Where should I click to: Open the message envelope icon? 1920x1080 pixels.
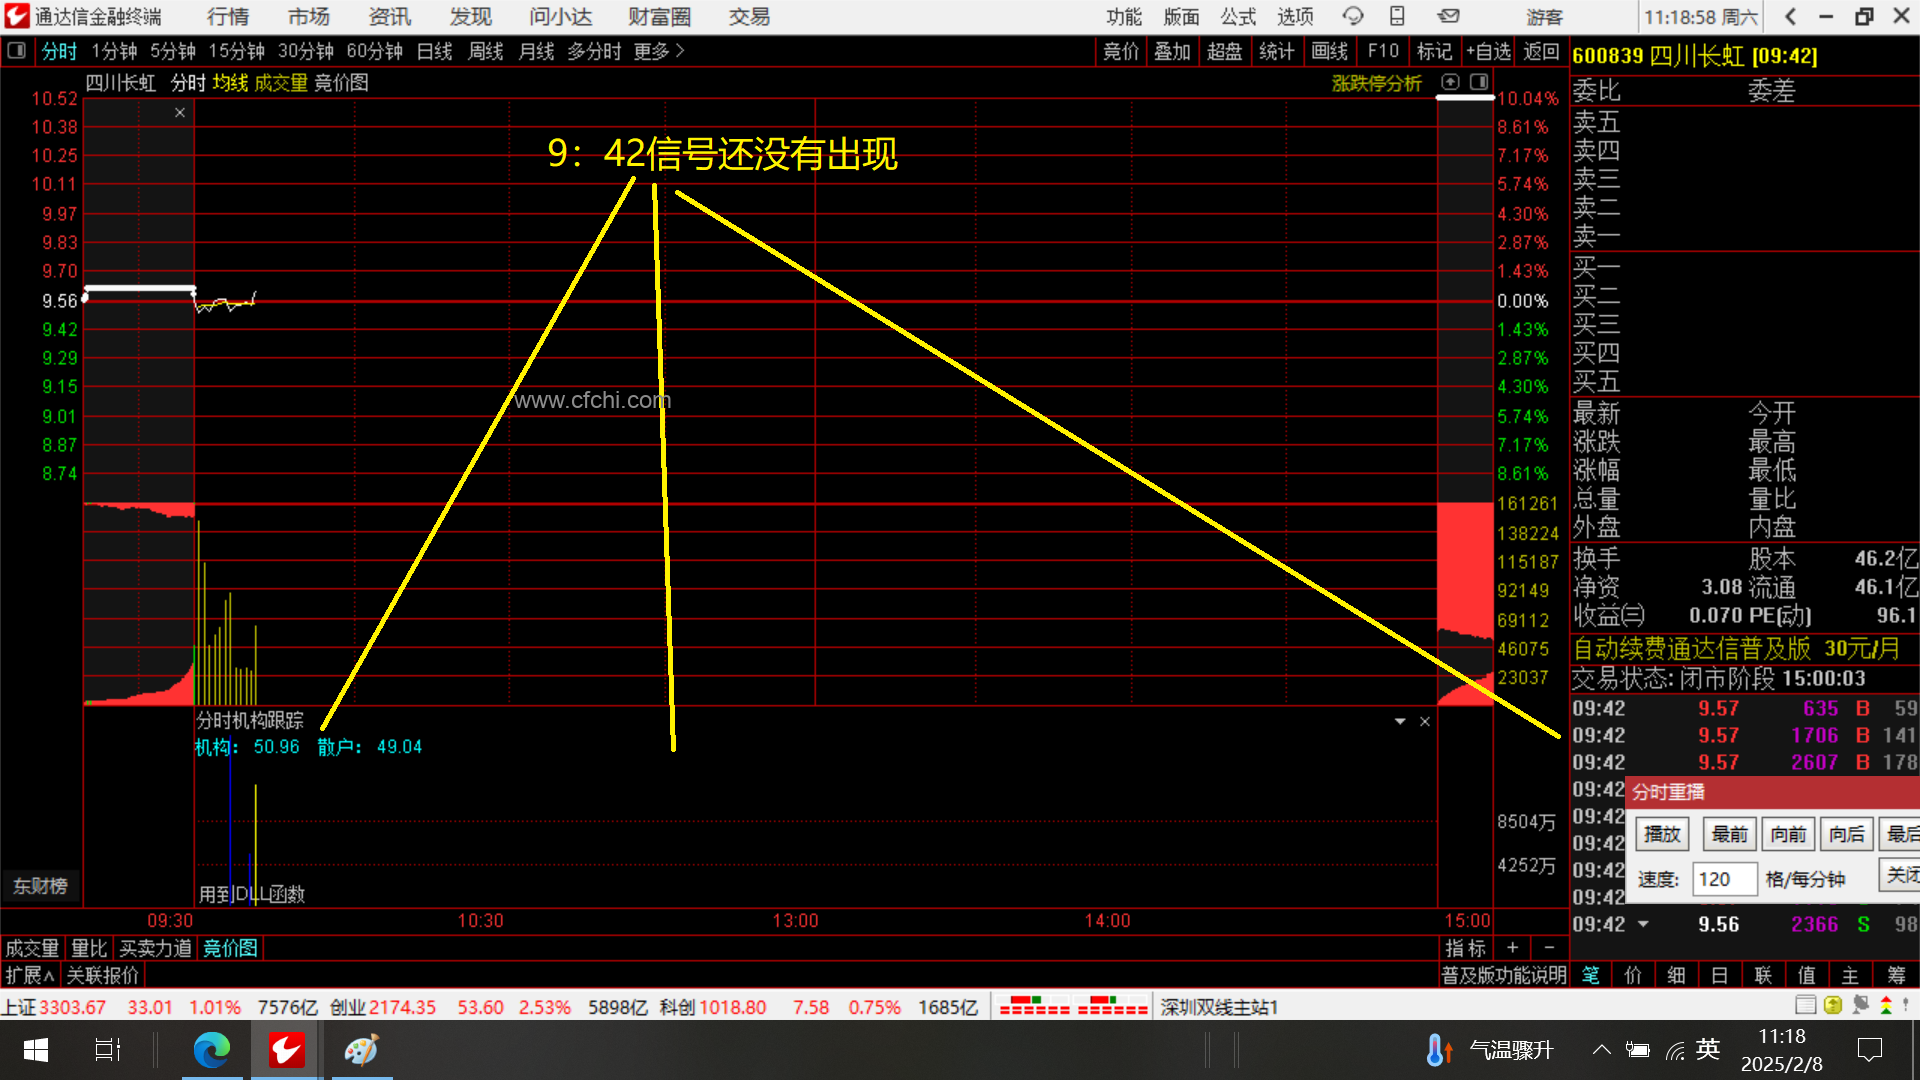pos(1448,17)
